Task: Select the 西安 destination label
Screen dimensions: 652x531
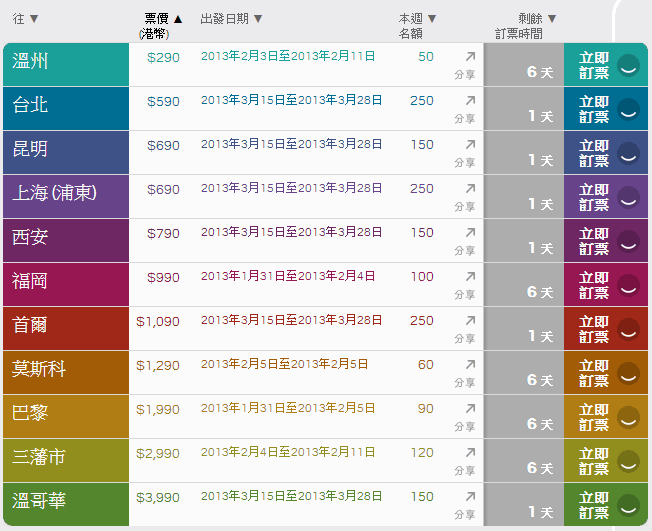Action: (x=30, y=237)
